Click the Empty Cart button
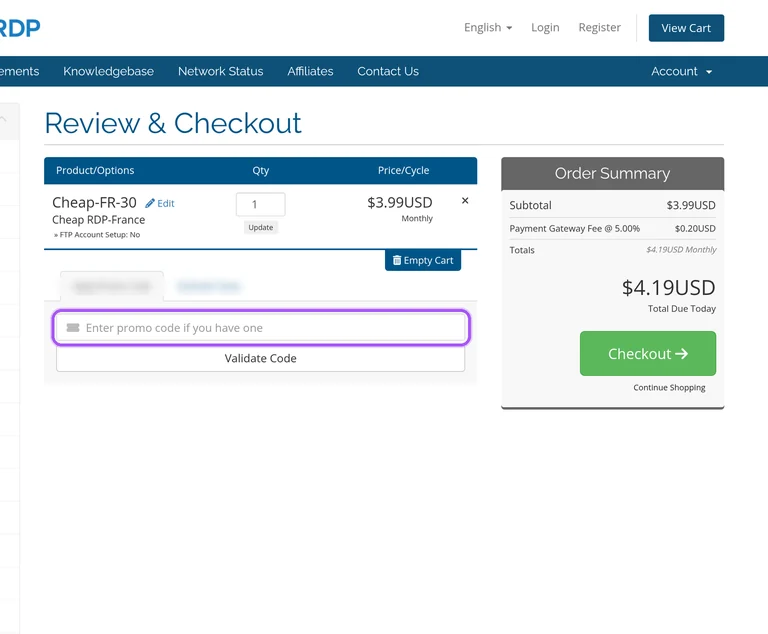The height and width of the screenshot is (634, 768). point(423,260)
